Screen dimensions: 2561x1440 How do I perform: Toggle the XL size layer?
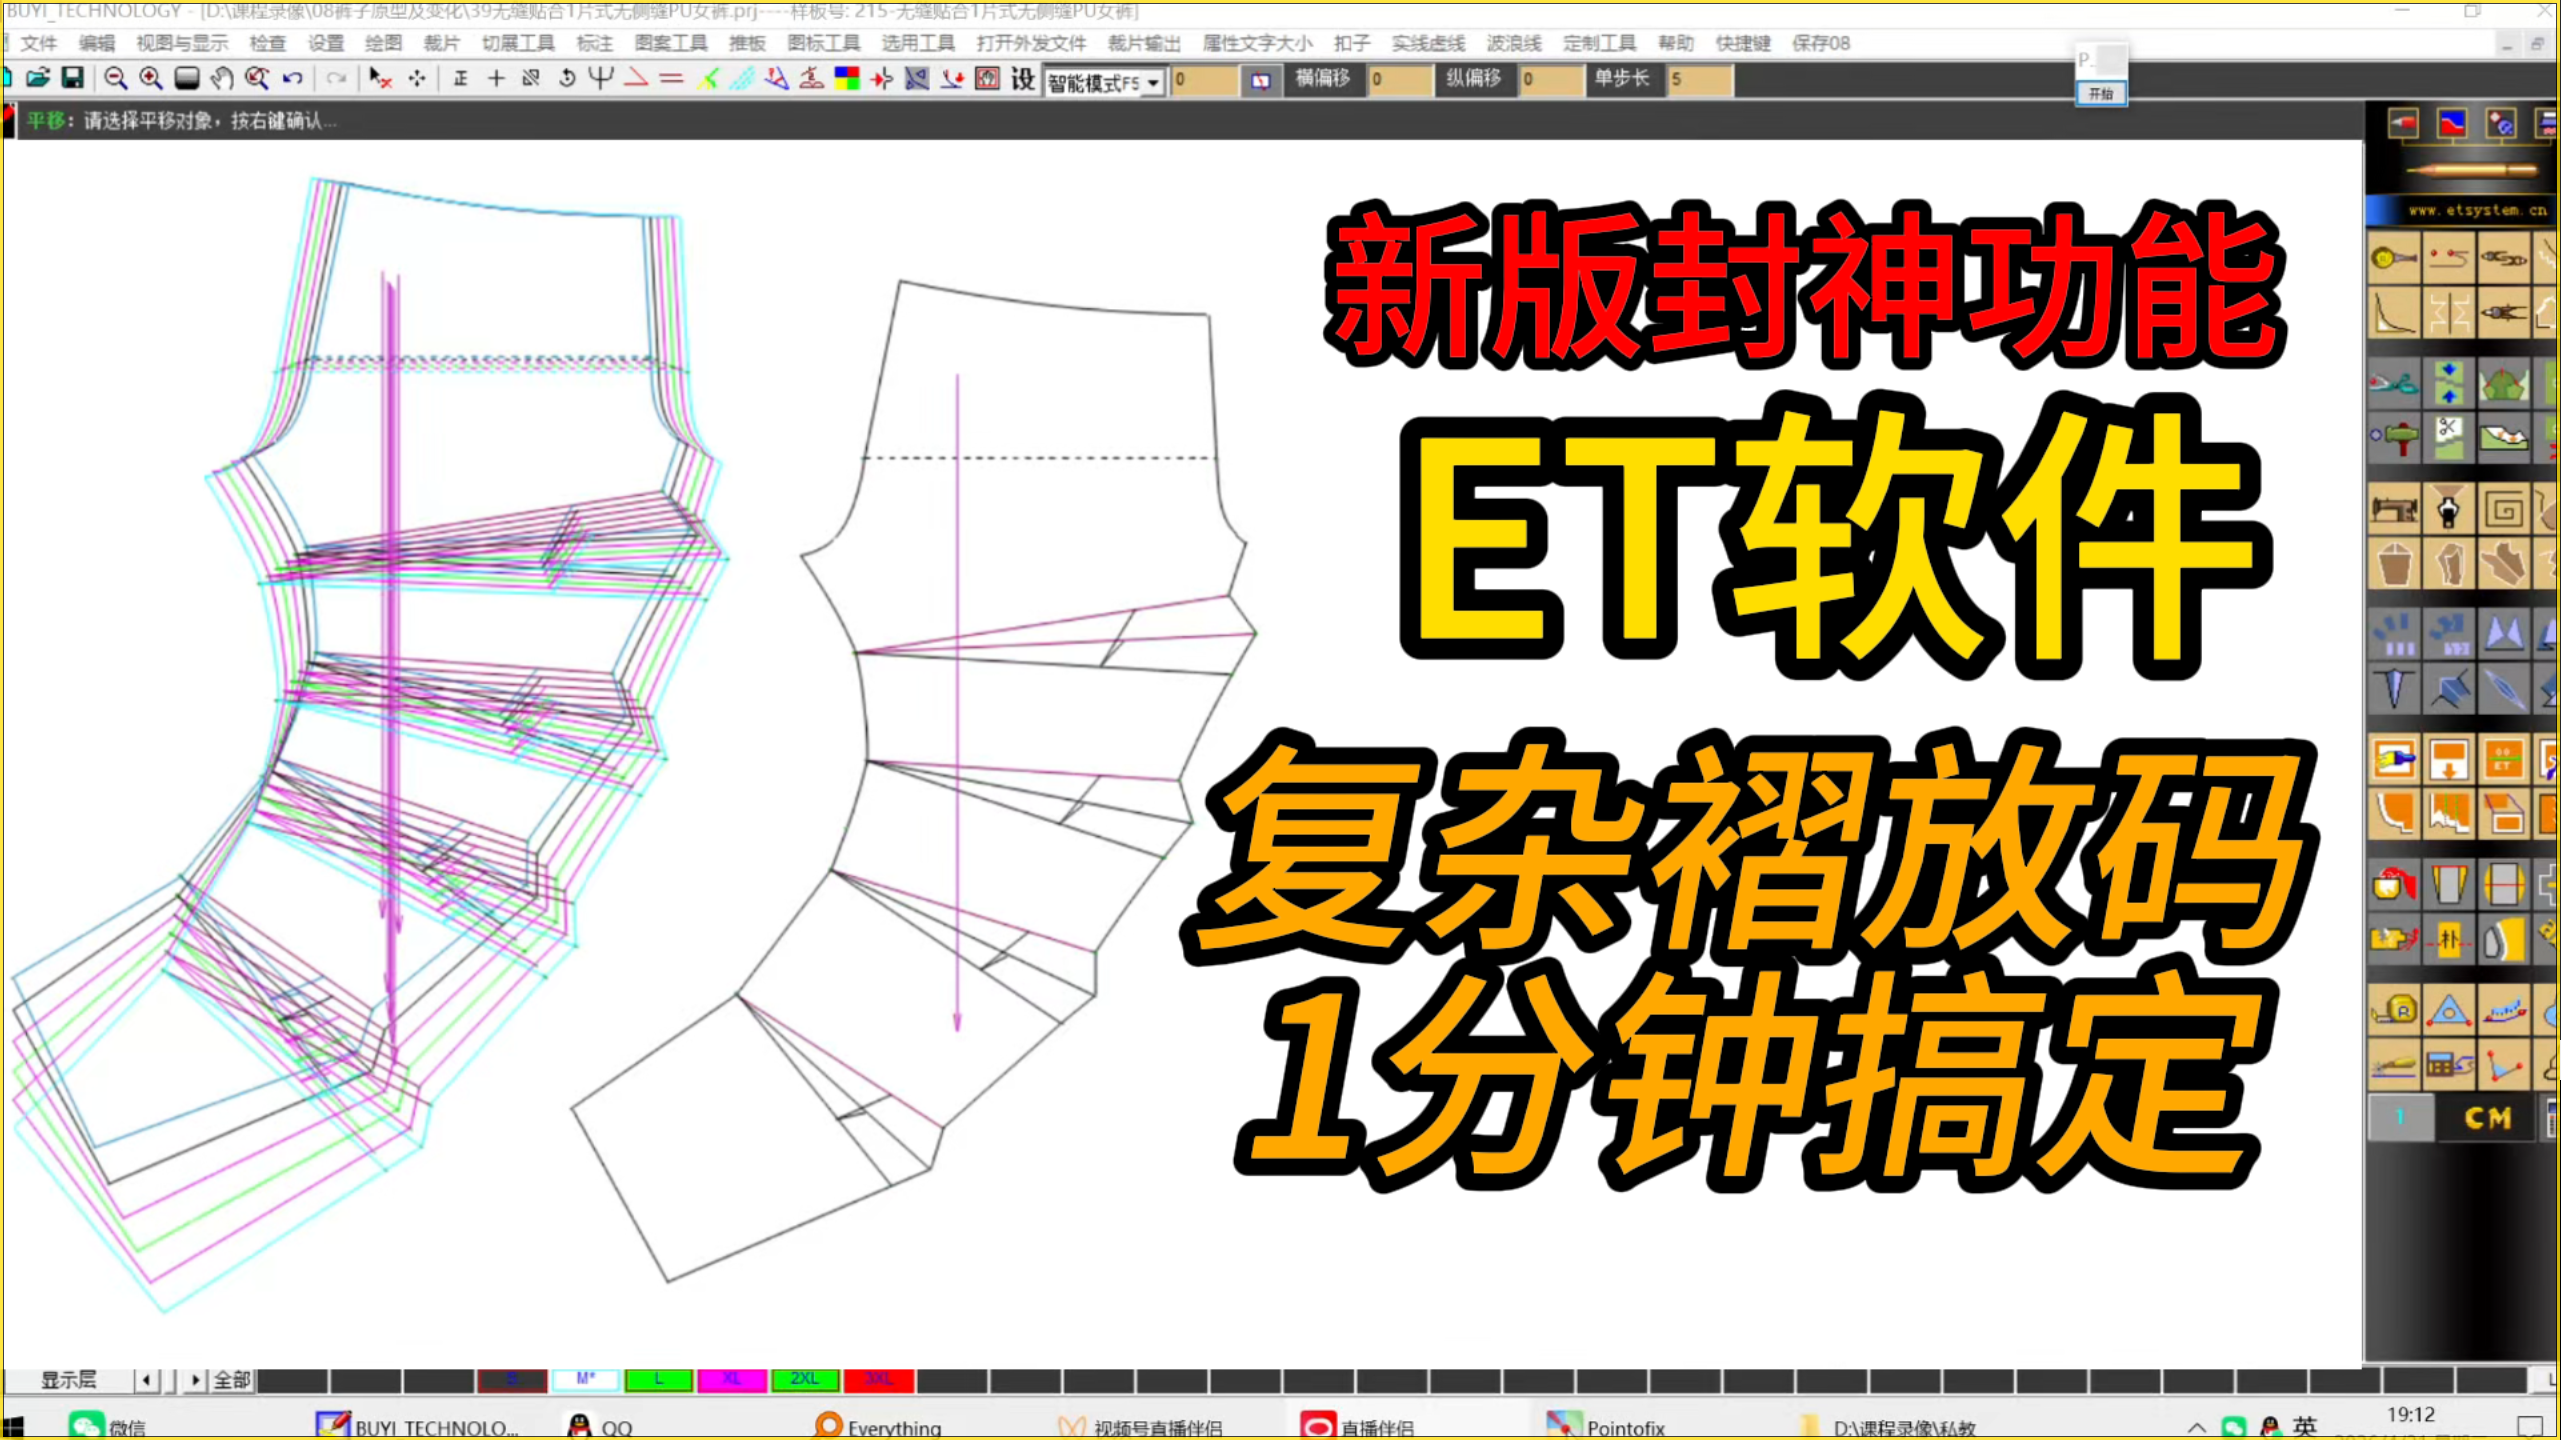(x=733, y=1380)
